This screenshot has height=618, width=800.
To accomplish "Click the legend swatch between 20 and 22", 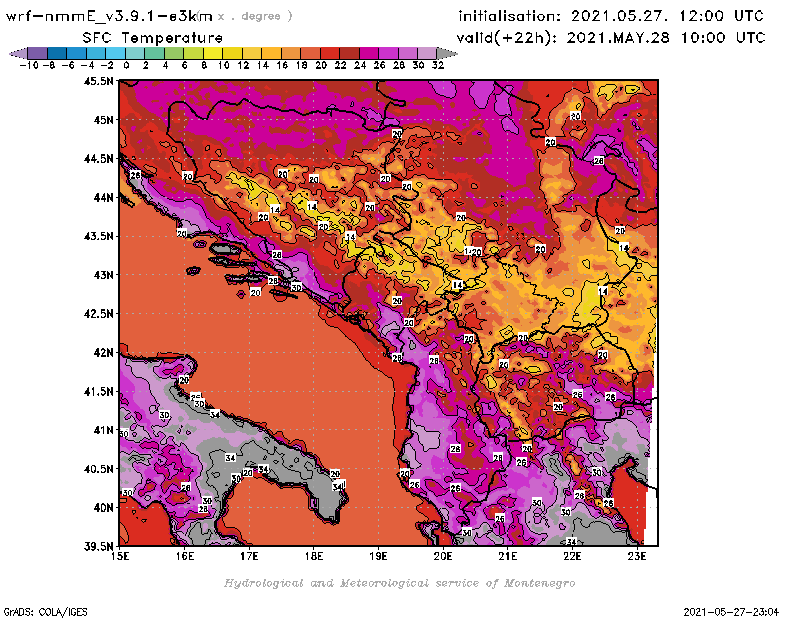I will point(330,53).
